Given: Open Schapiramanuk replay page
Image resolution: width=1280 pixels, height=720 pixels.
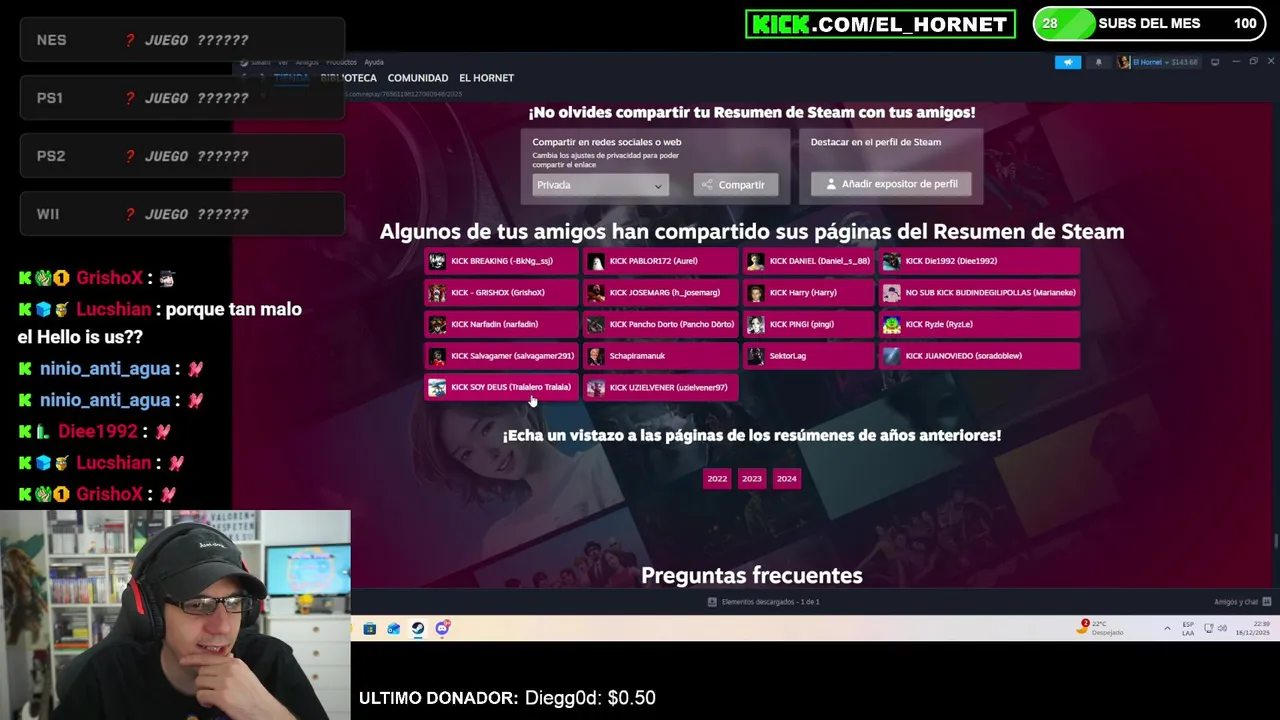Looking at the screenshot, I should (x=660, y=356).
